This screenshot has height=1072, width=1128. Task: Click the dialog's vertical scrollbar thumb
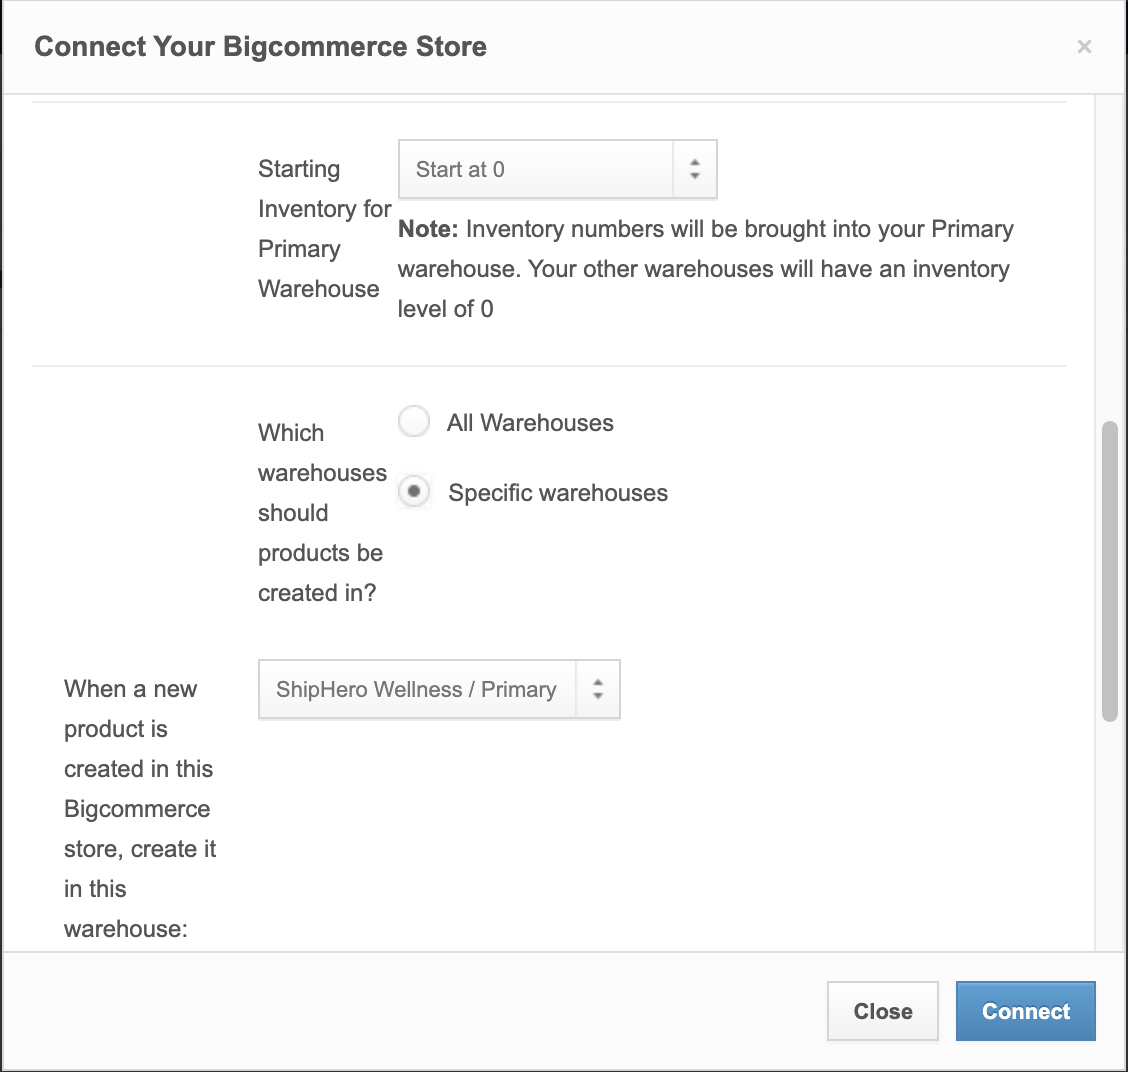(x=1110, y=571)
